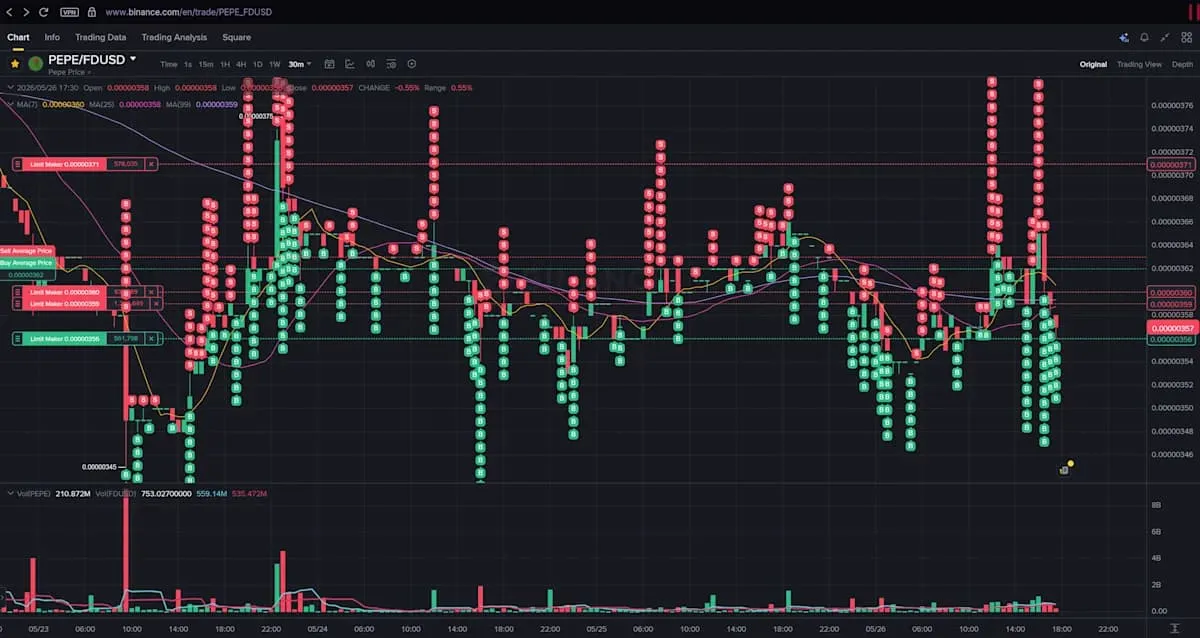The image size is (1200, 638).
Task: Click the browser back arrow
Action: 10,12
